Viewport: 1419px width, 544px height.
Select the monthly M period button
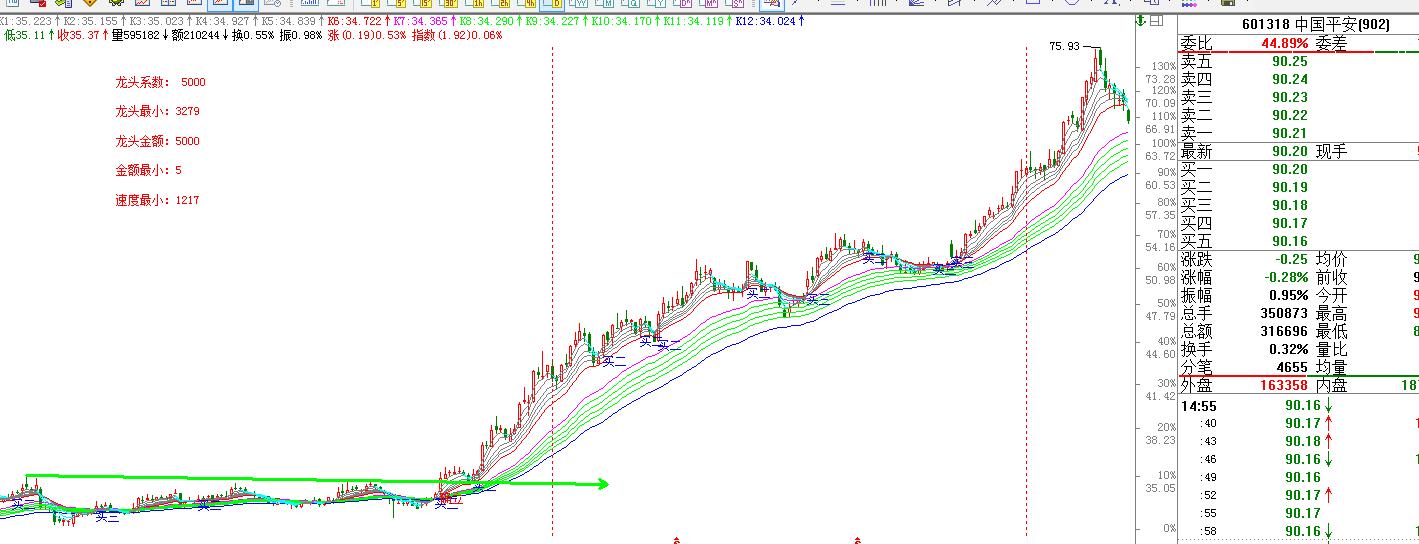click(605, 4)
